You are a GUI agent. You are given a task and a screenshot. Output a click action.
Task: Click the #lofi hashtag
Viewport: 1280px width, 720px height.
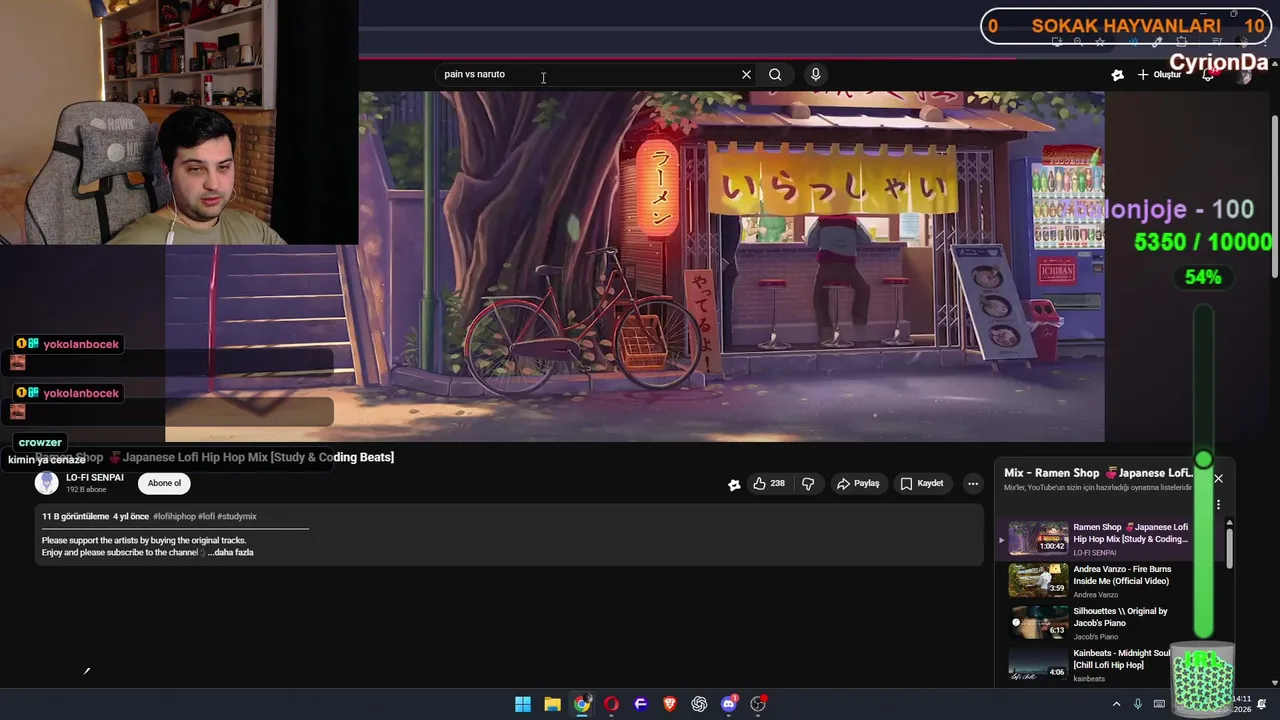click(206, 516)
